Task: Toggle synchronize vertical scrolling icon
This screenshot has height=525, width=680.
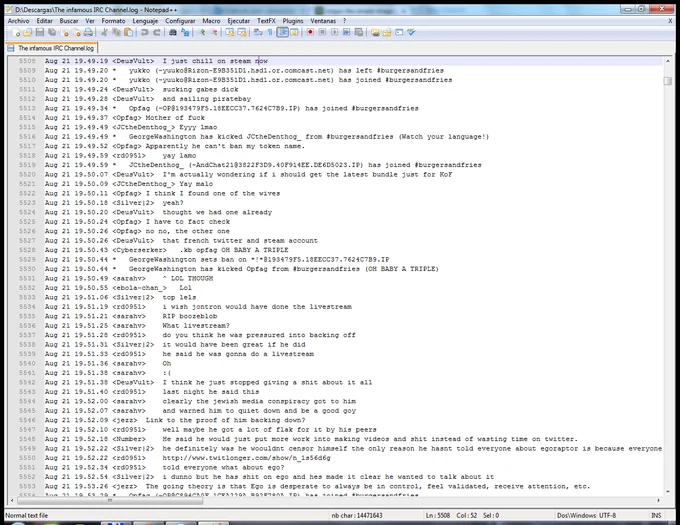Action: coord(229,32)
